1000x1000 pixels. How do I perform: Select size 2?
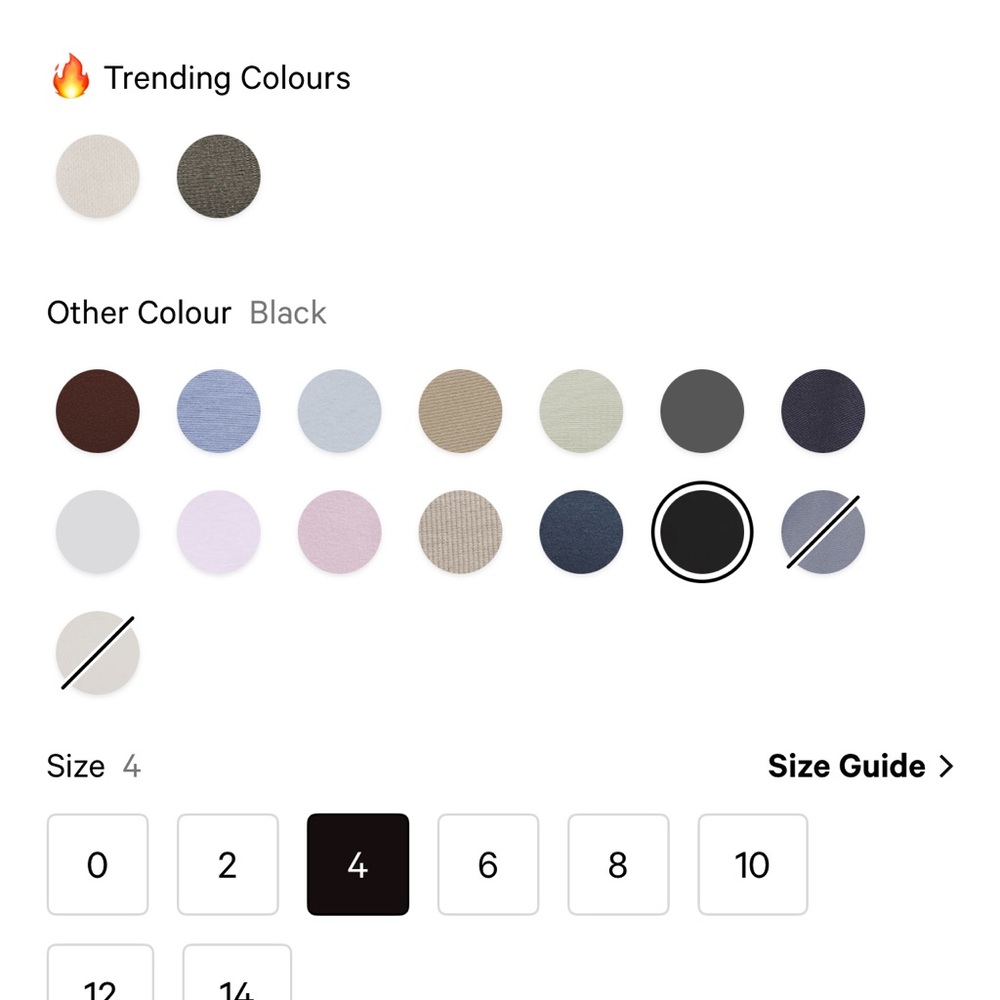point(227,865)
